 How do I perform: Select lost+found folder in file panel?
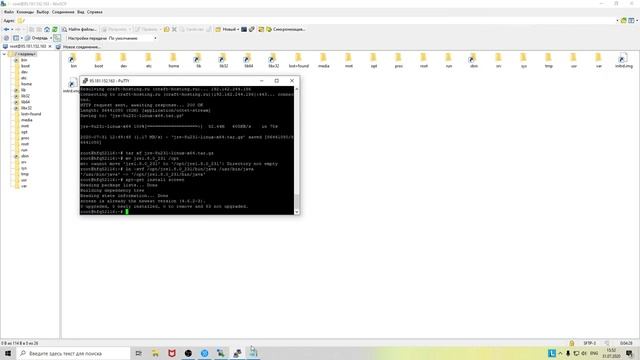[x=298, y=60]
